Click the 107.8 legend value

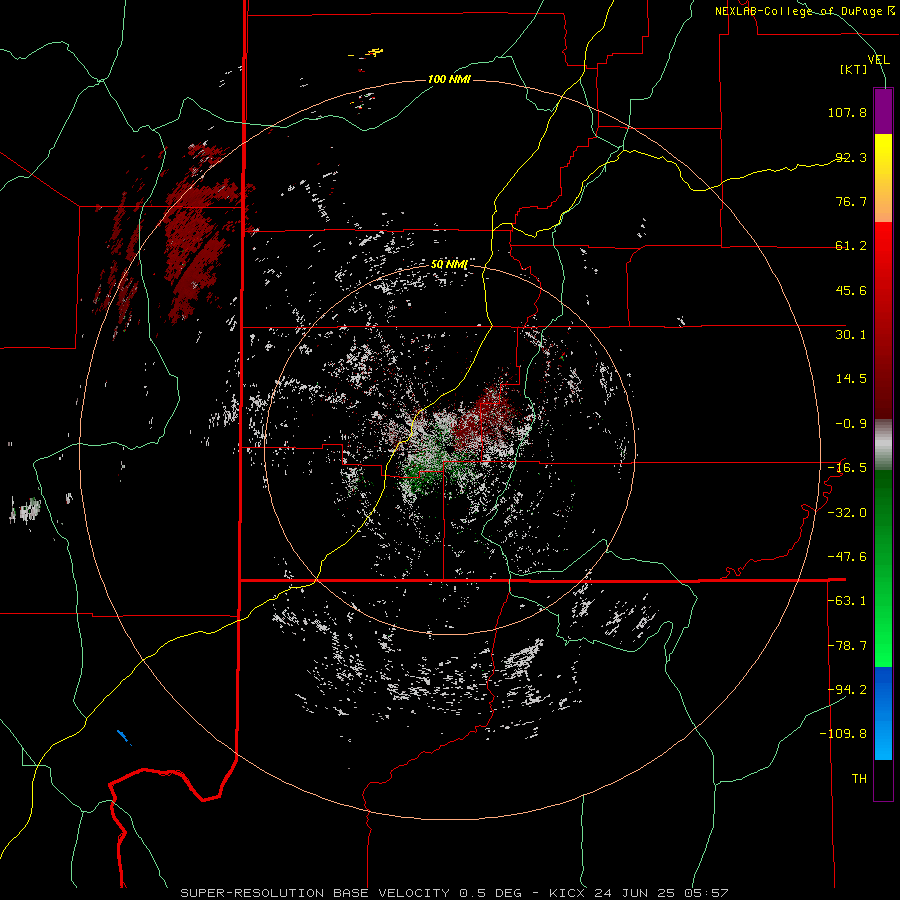point(847,112)
